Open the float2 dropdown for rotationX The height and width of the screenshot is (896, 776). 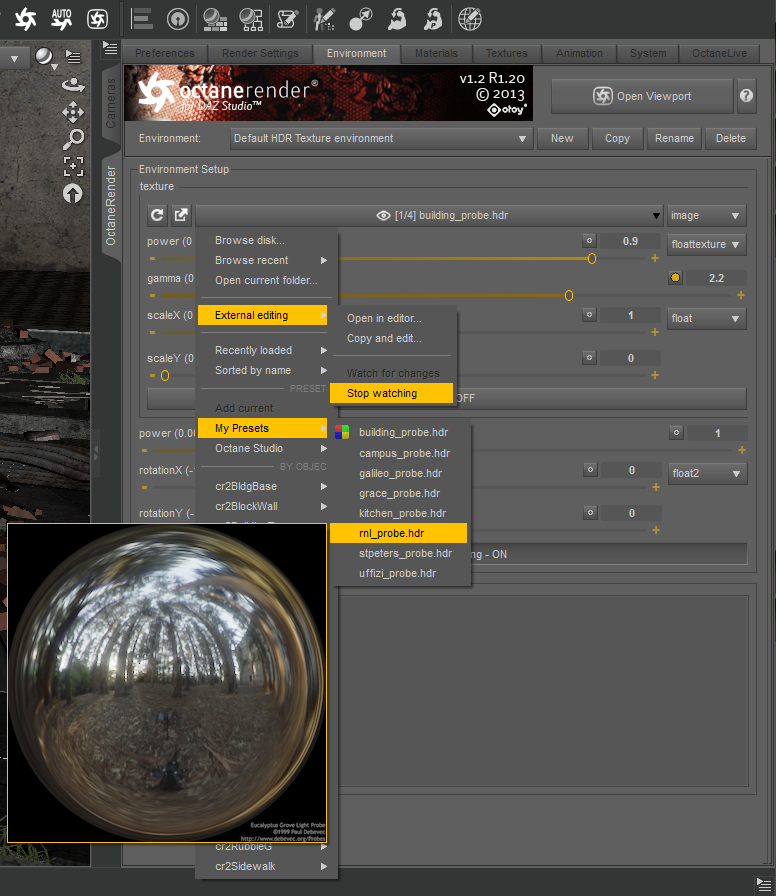707,473
